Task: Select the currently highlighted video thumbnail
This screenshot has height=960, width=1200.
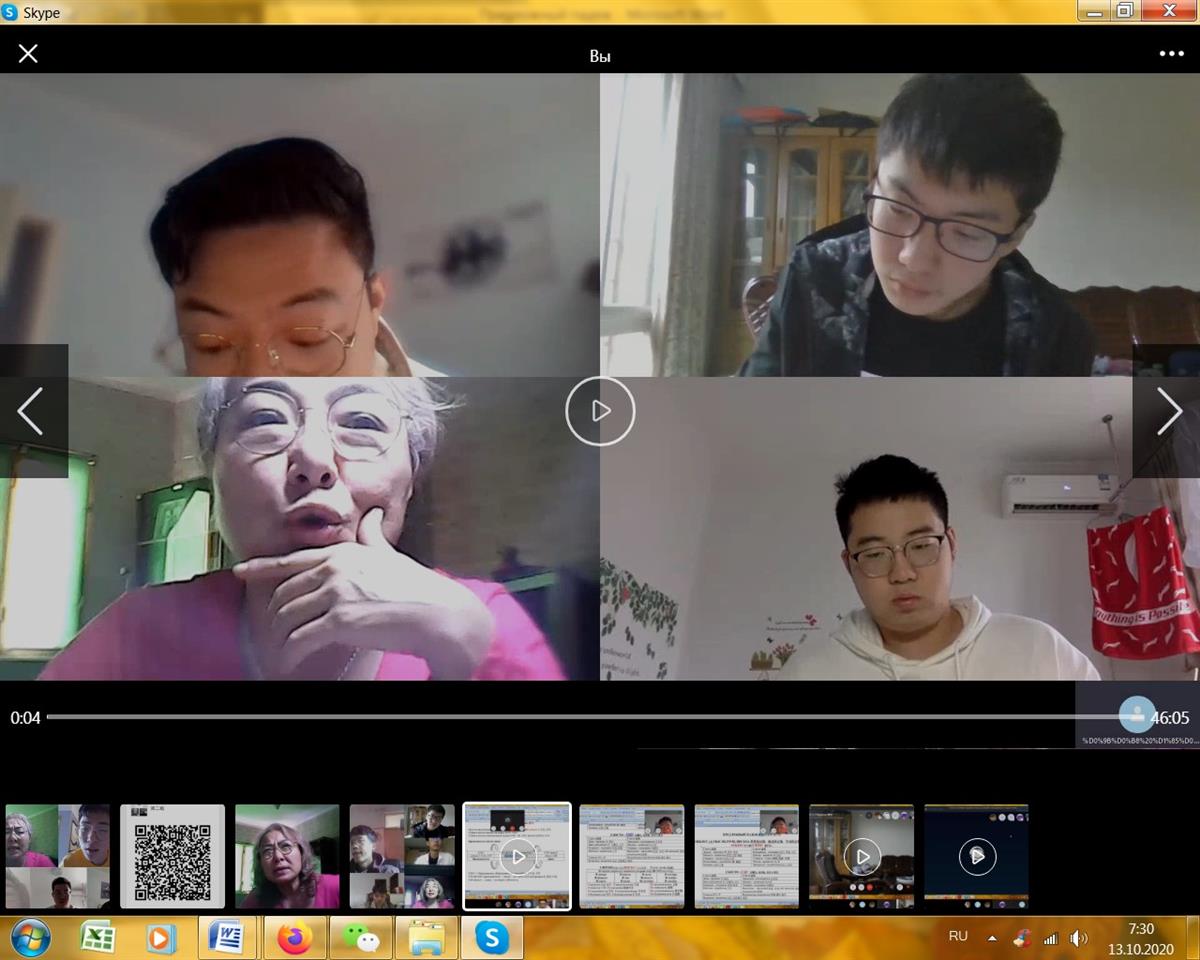Action: coord(517,856)
